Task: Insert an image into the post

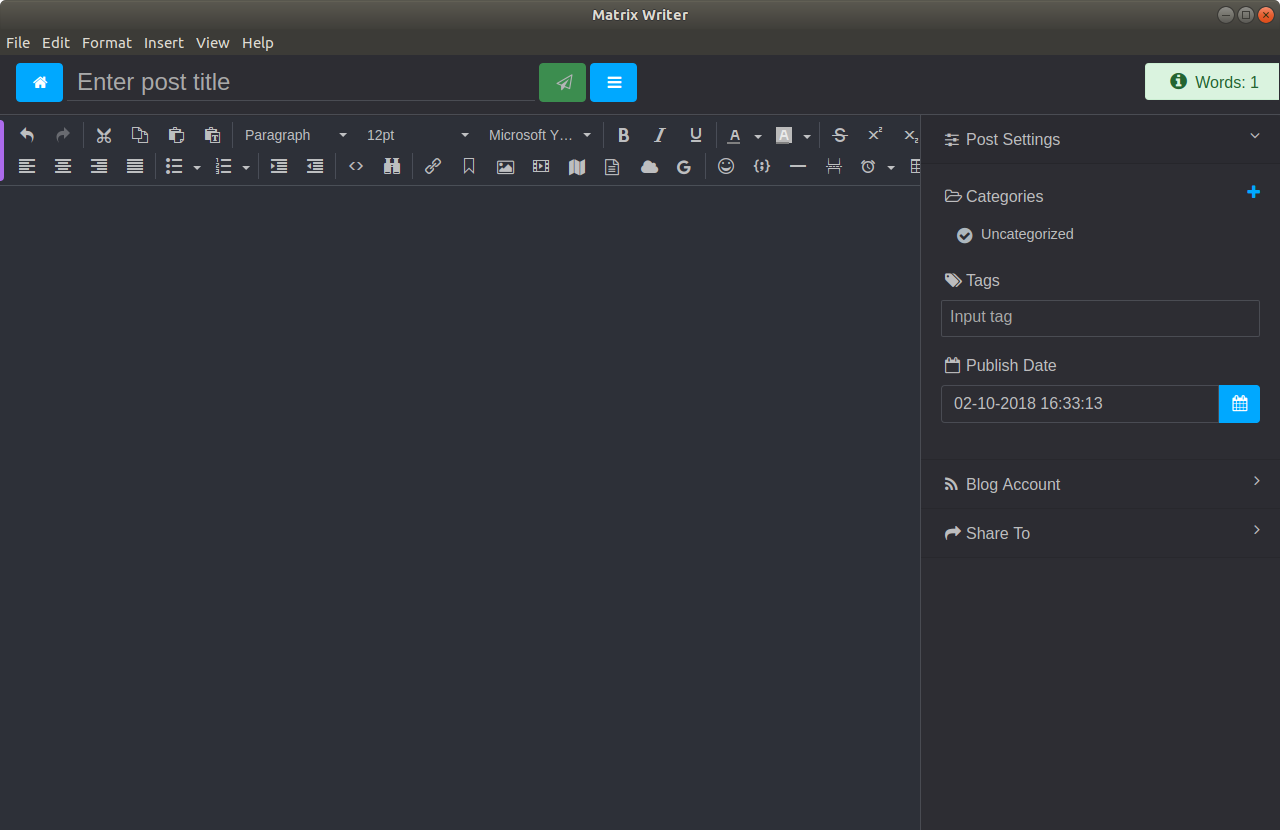Action: click(505, 167)
